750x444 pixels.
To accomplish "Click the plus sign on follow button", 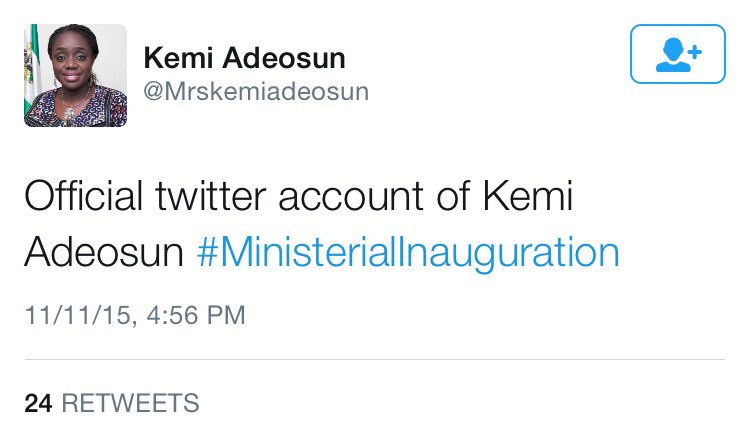I will (x=693, y=49).
